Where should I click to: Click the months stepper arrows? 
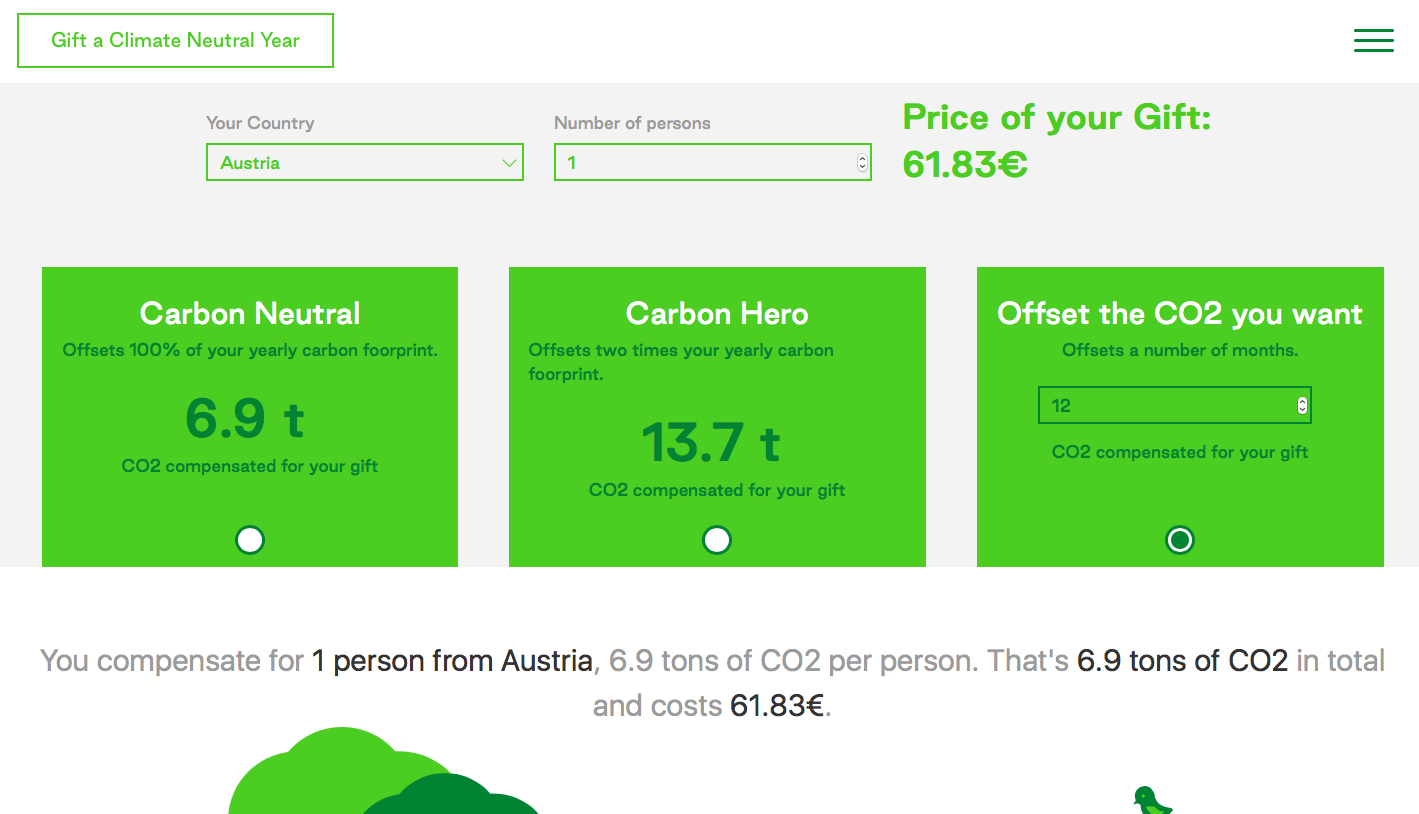[x=1302, y=405]
